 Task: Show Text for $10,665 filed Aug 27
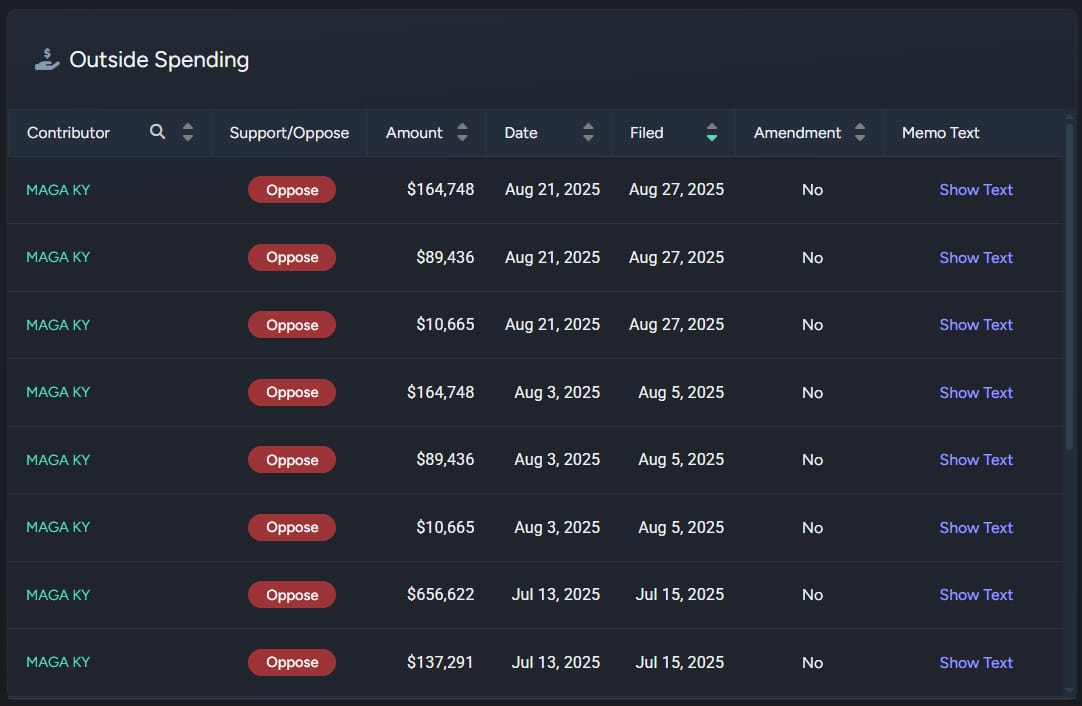click(x=976, y=324)
